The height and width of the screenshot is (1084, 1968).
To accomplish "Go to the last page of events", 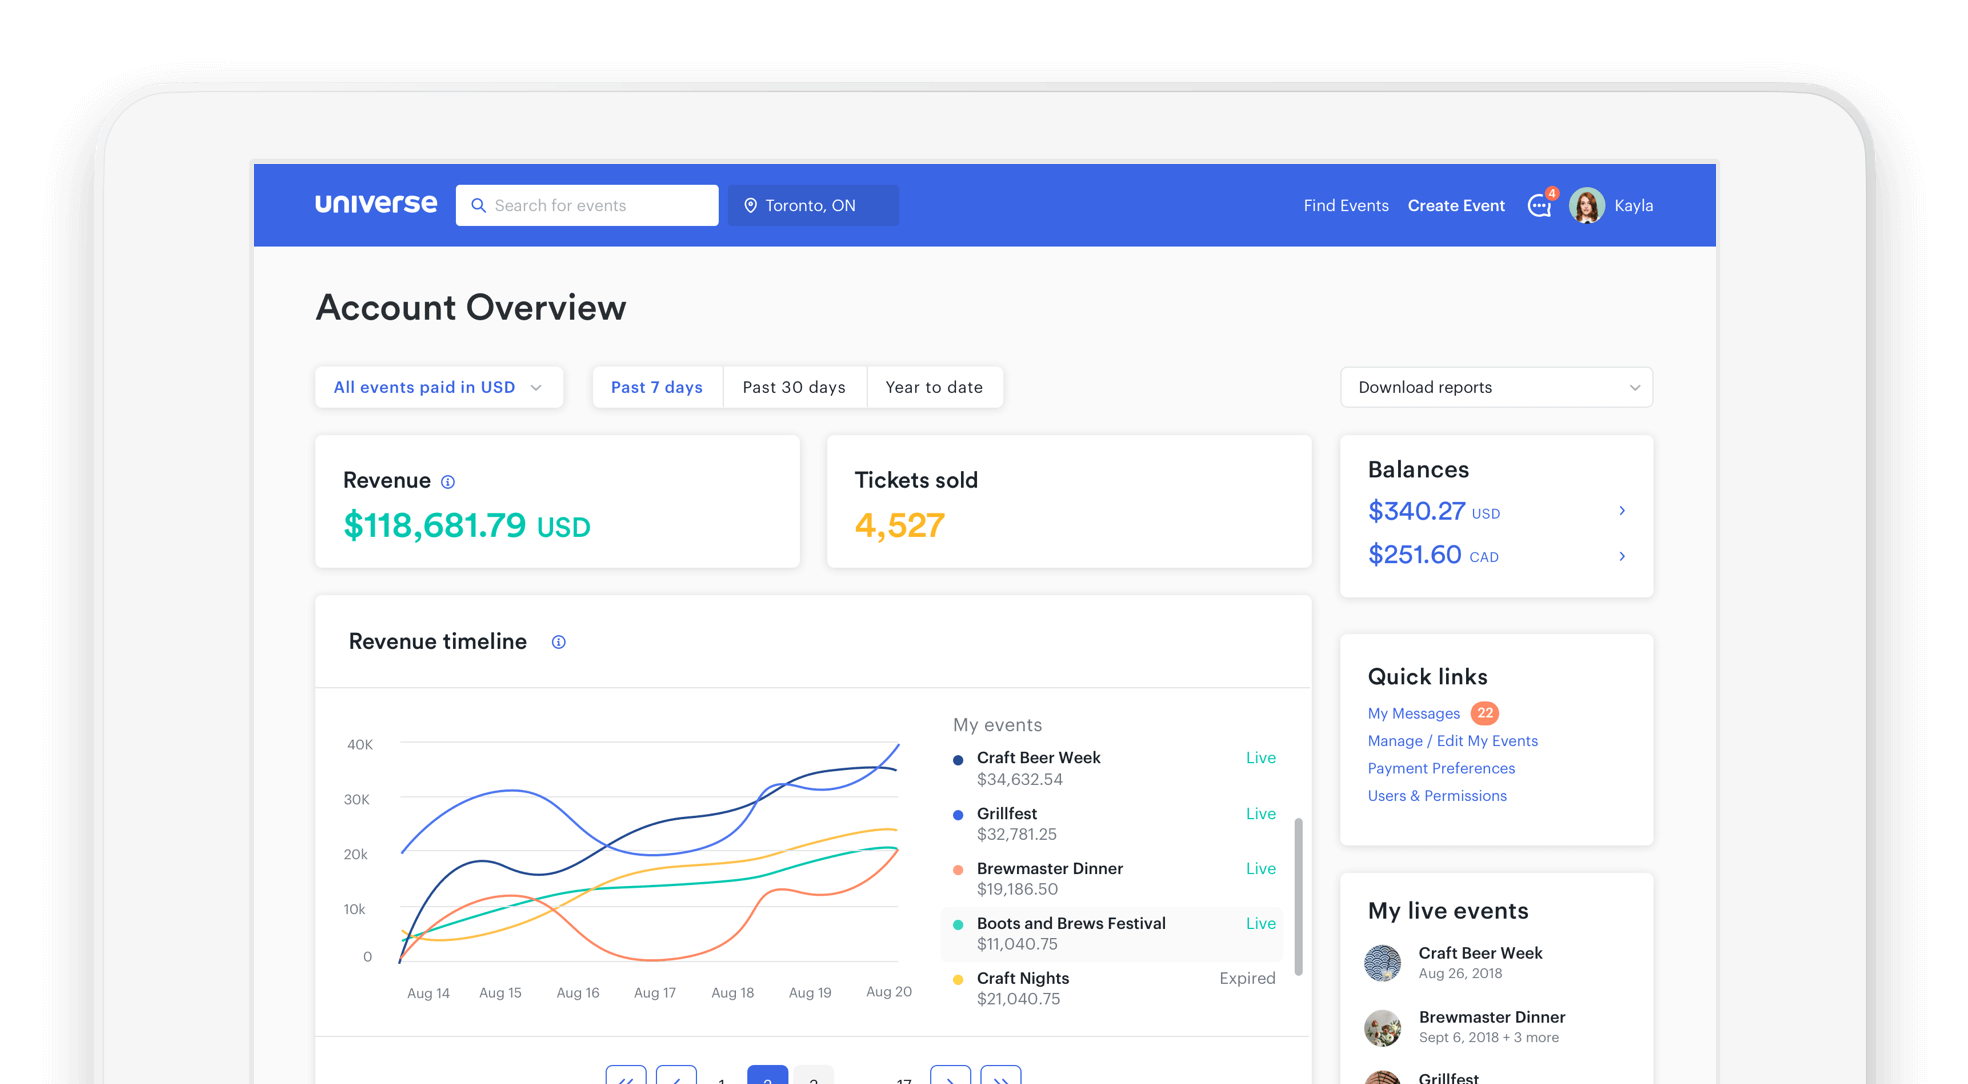I will tap(1000, 1077).
